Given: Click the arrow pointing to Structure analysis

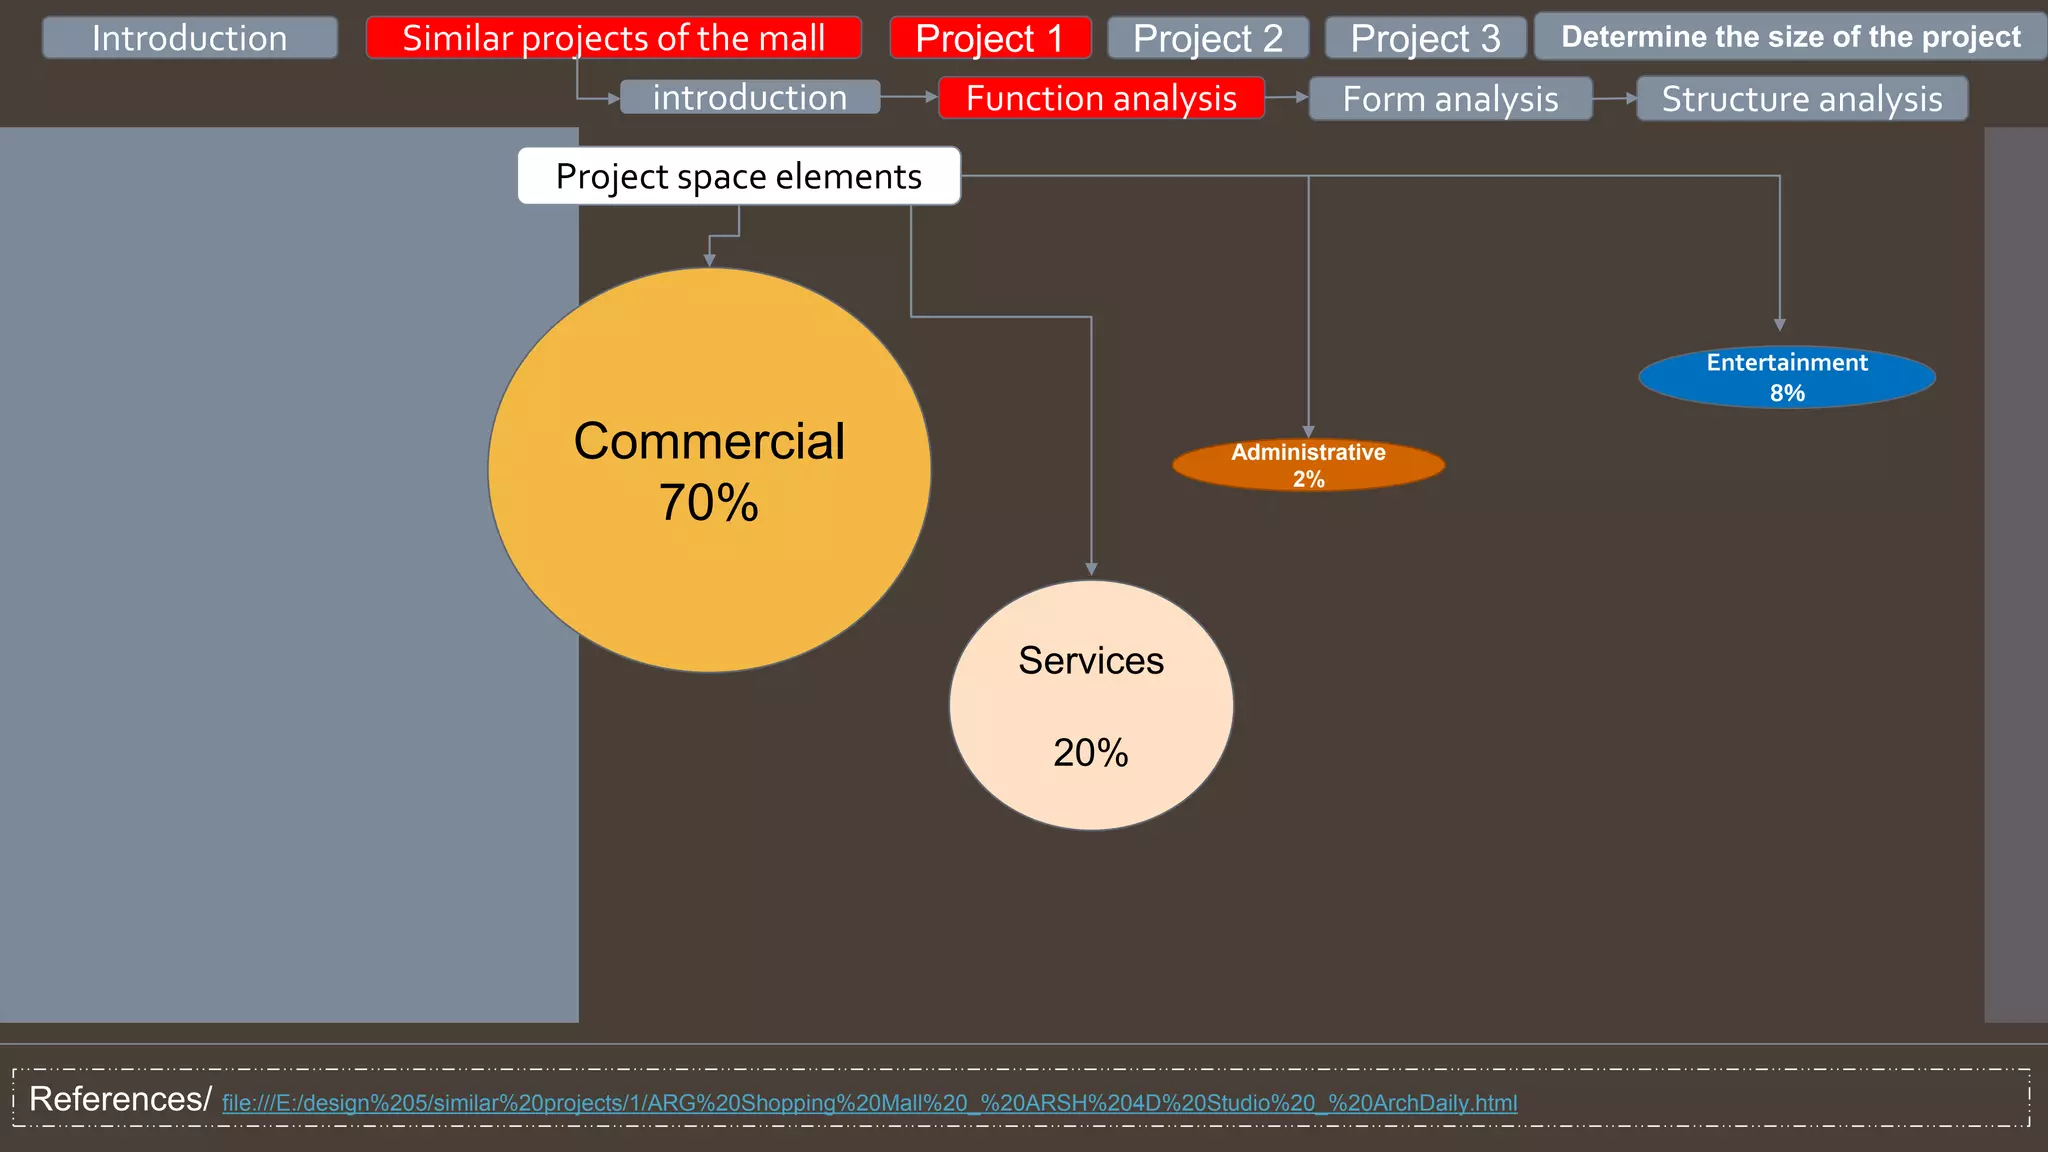Looking at the screenshot, I should pyautogui.click(x=1614, y=99).
